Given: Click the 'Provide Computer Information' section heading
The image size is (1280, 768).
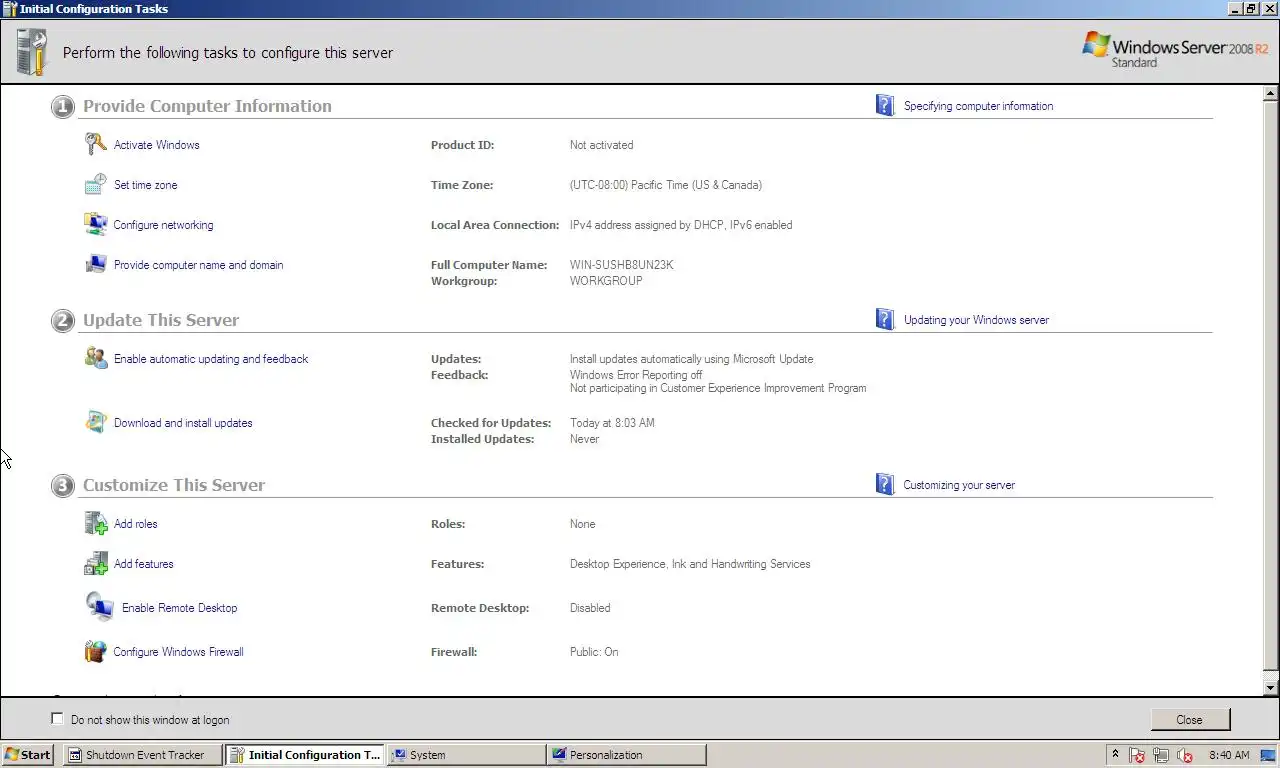Looking at the screenshot, I should point(207,106).
